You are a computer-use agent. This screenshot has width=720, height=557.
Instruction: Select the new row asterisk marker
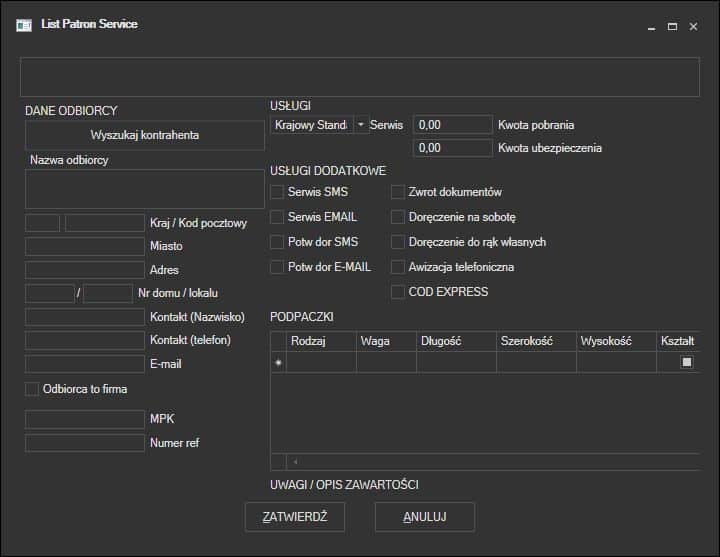(278, 362)
